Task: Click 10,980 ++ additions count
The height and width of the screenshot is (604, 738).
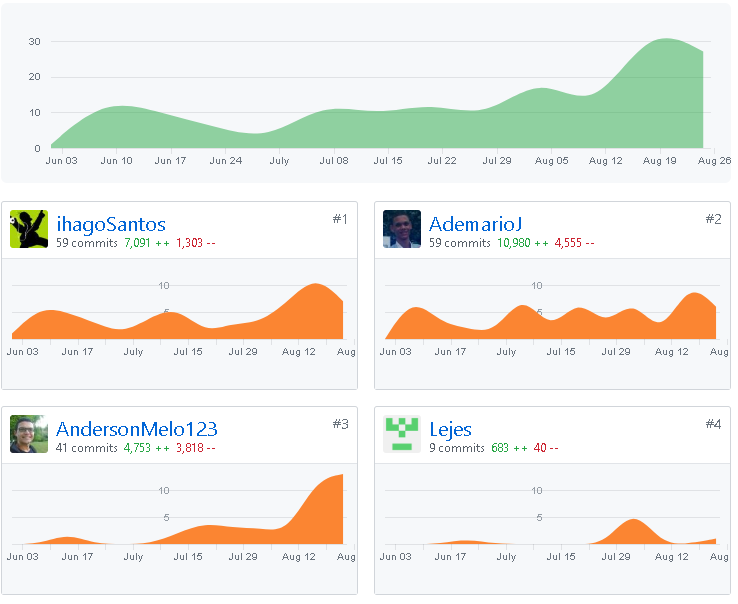Action: pos(523,243)
